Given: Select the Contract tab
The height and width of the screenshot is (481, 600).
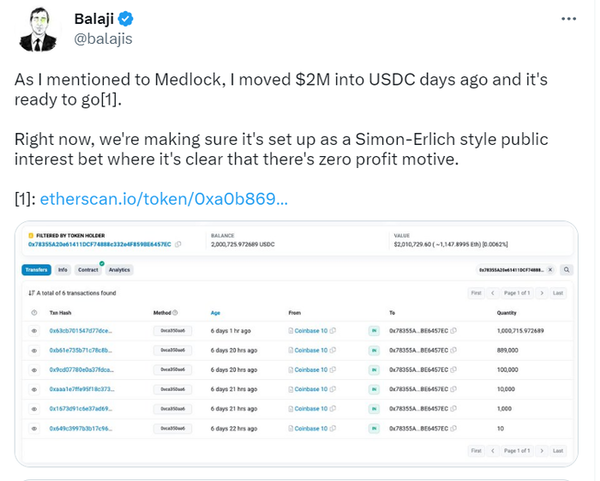Looking at the screenshot, I should [88, 270].
